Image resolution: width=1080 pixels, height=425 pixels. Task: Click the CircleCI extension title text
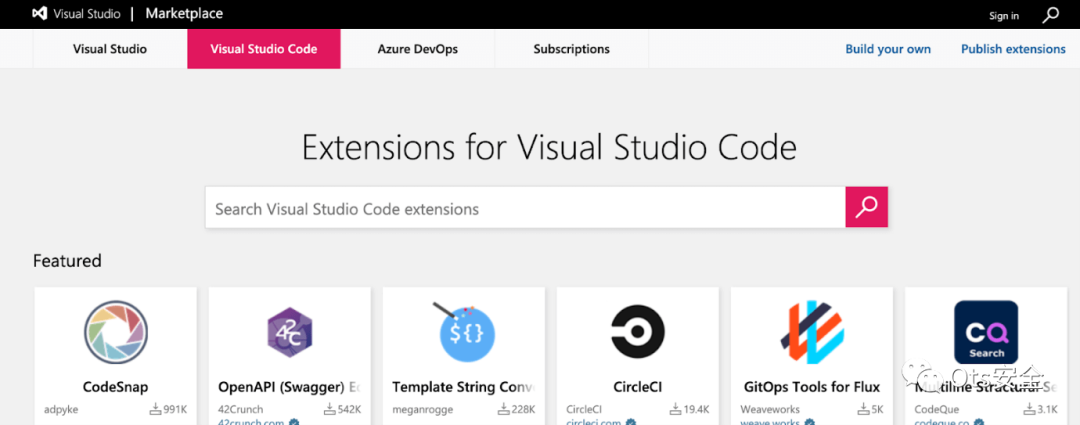pyautogui.click(x=637, y=387)
